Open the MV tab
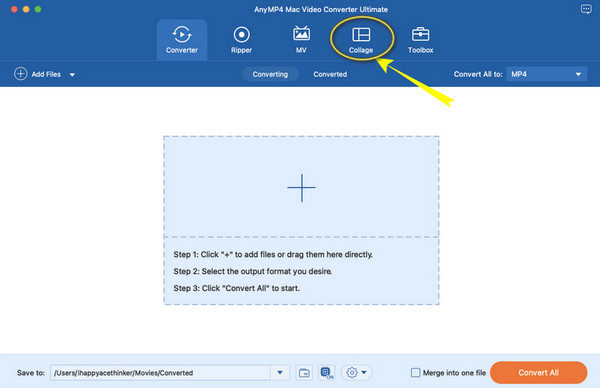The image size is (600, 388). click(301, 40)
